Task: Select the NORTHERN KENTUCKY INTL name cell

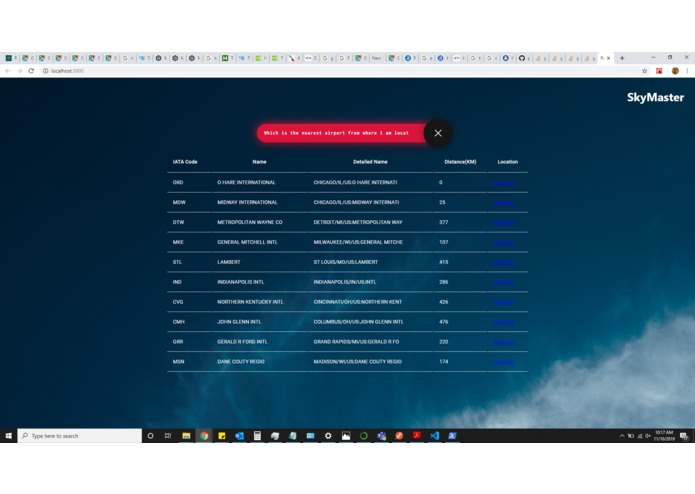Action: coord(250,302)
